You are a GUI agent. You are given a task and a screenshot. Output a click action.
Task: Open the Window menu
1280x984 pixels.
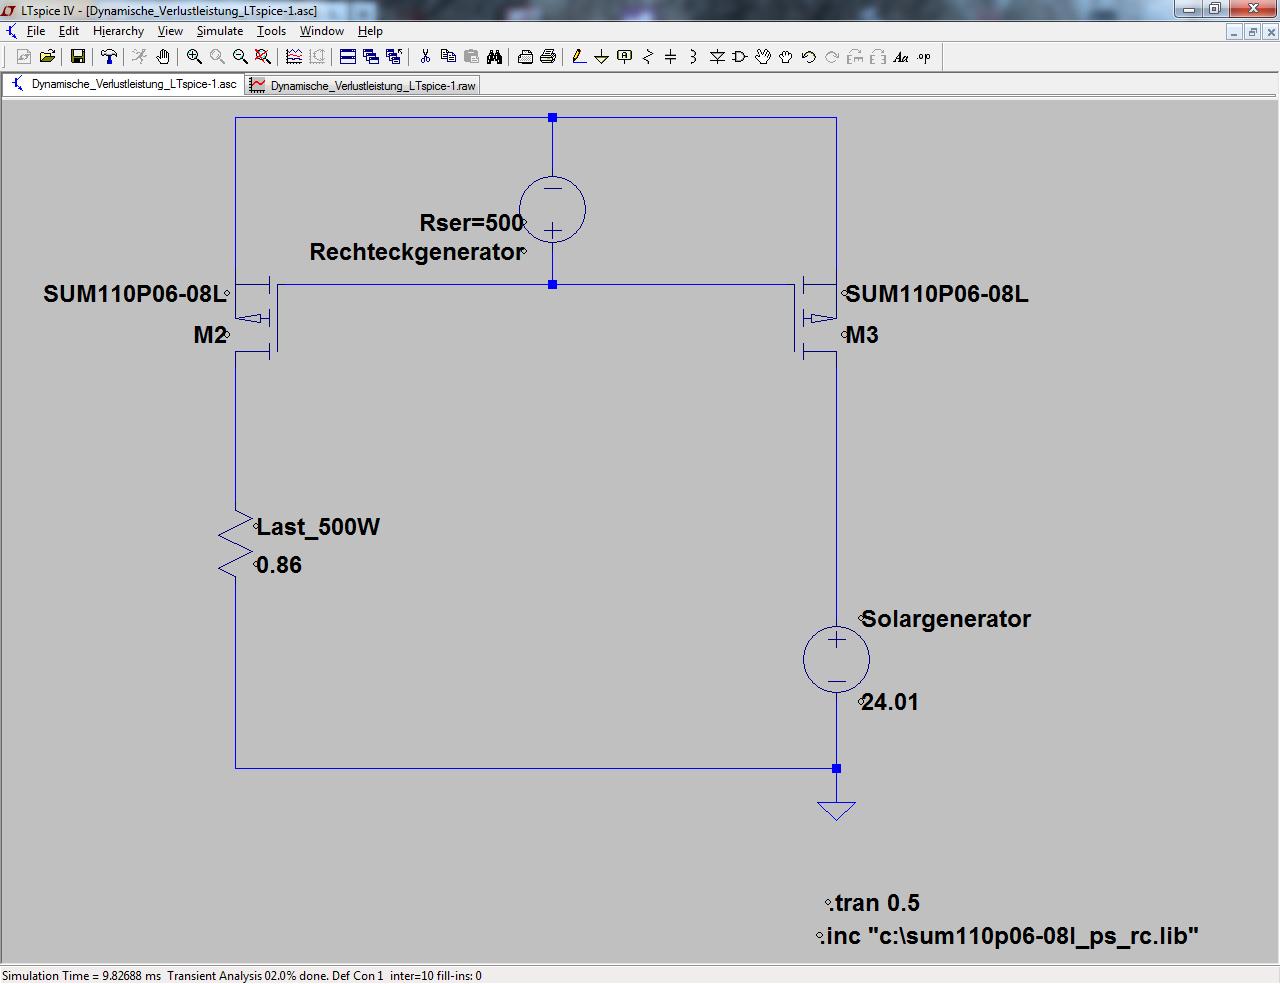click(x=322, y=31)
